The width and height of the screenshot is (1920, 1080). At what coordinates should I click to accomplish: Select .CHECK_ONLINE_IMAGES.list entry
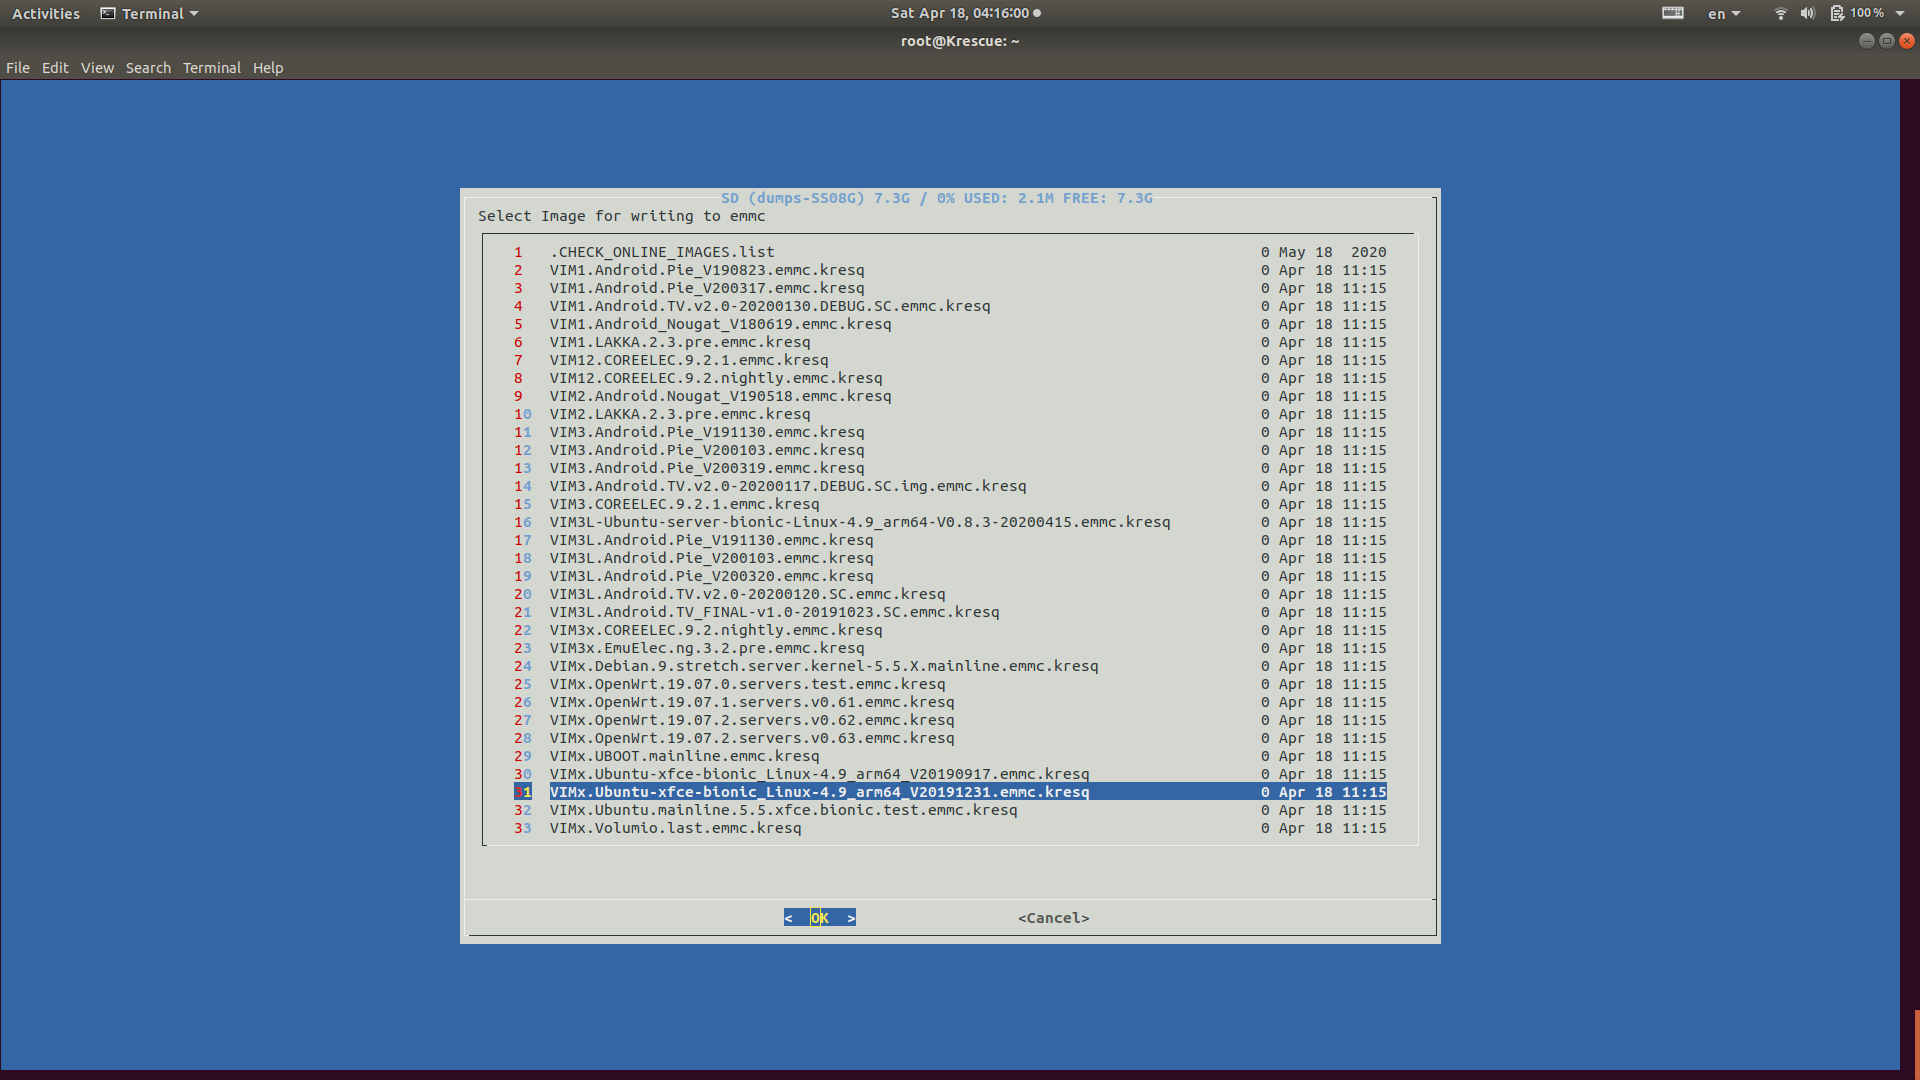click(x=662, y=252)
